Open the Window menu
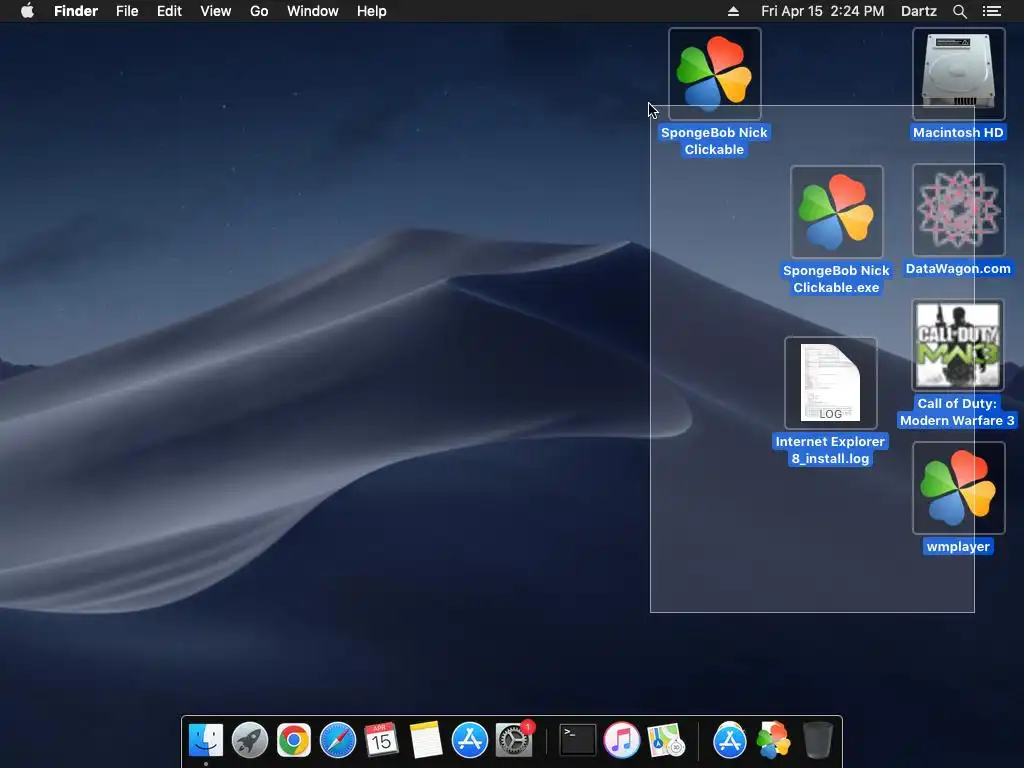1024x768 pixels. point(313,11)
